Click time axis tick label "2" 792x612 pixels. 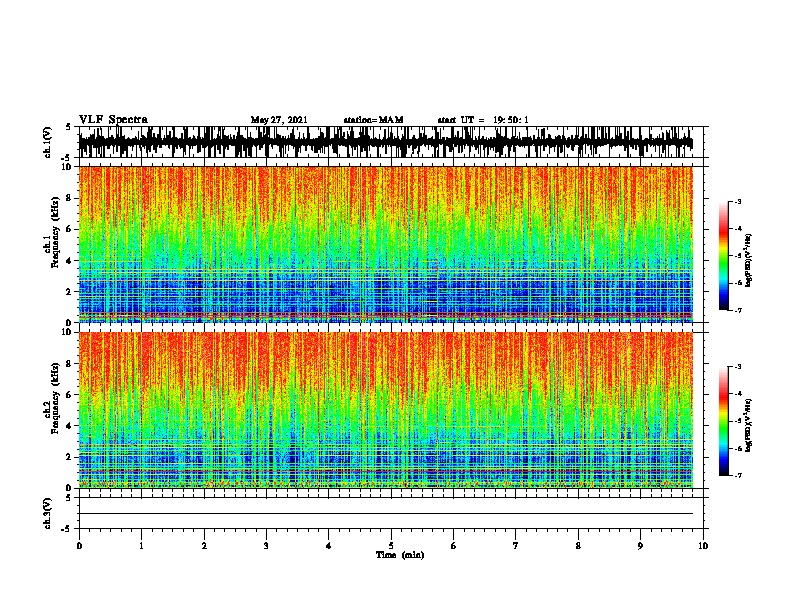[204, 546]
